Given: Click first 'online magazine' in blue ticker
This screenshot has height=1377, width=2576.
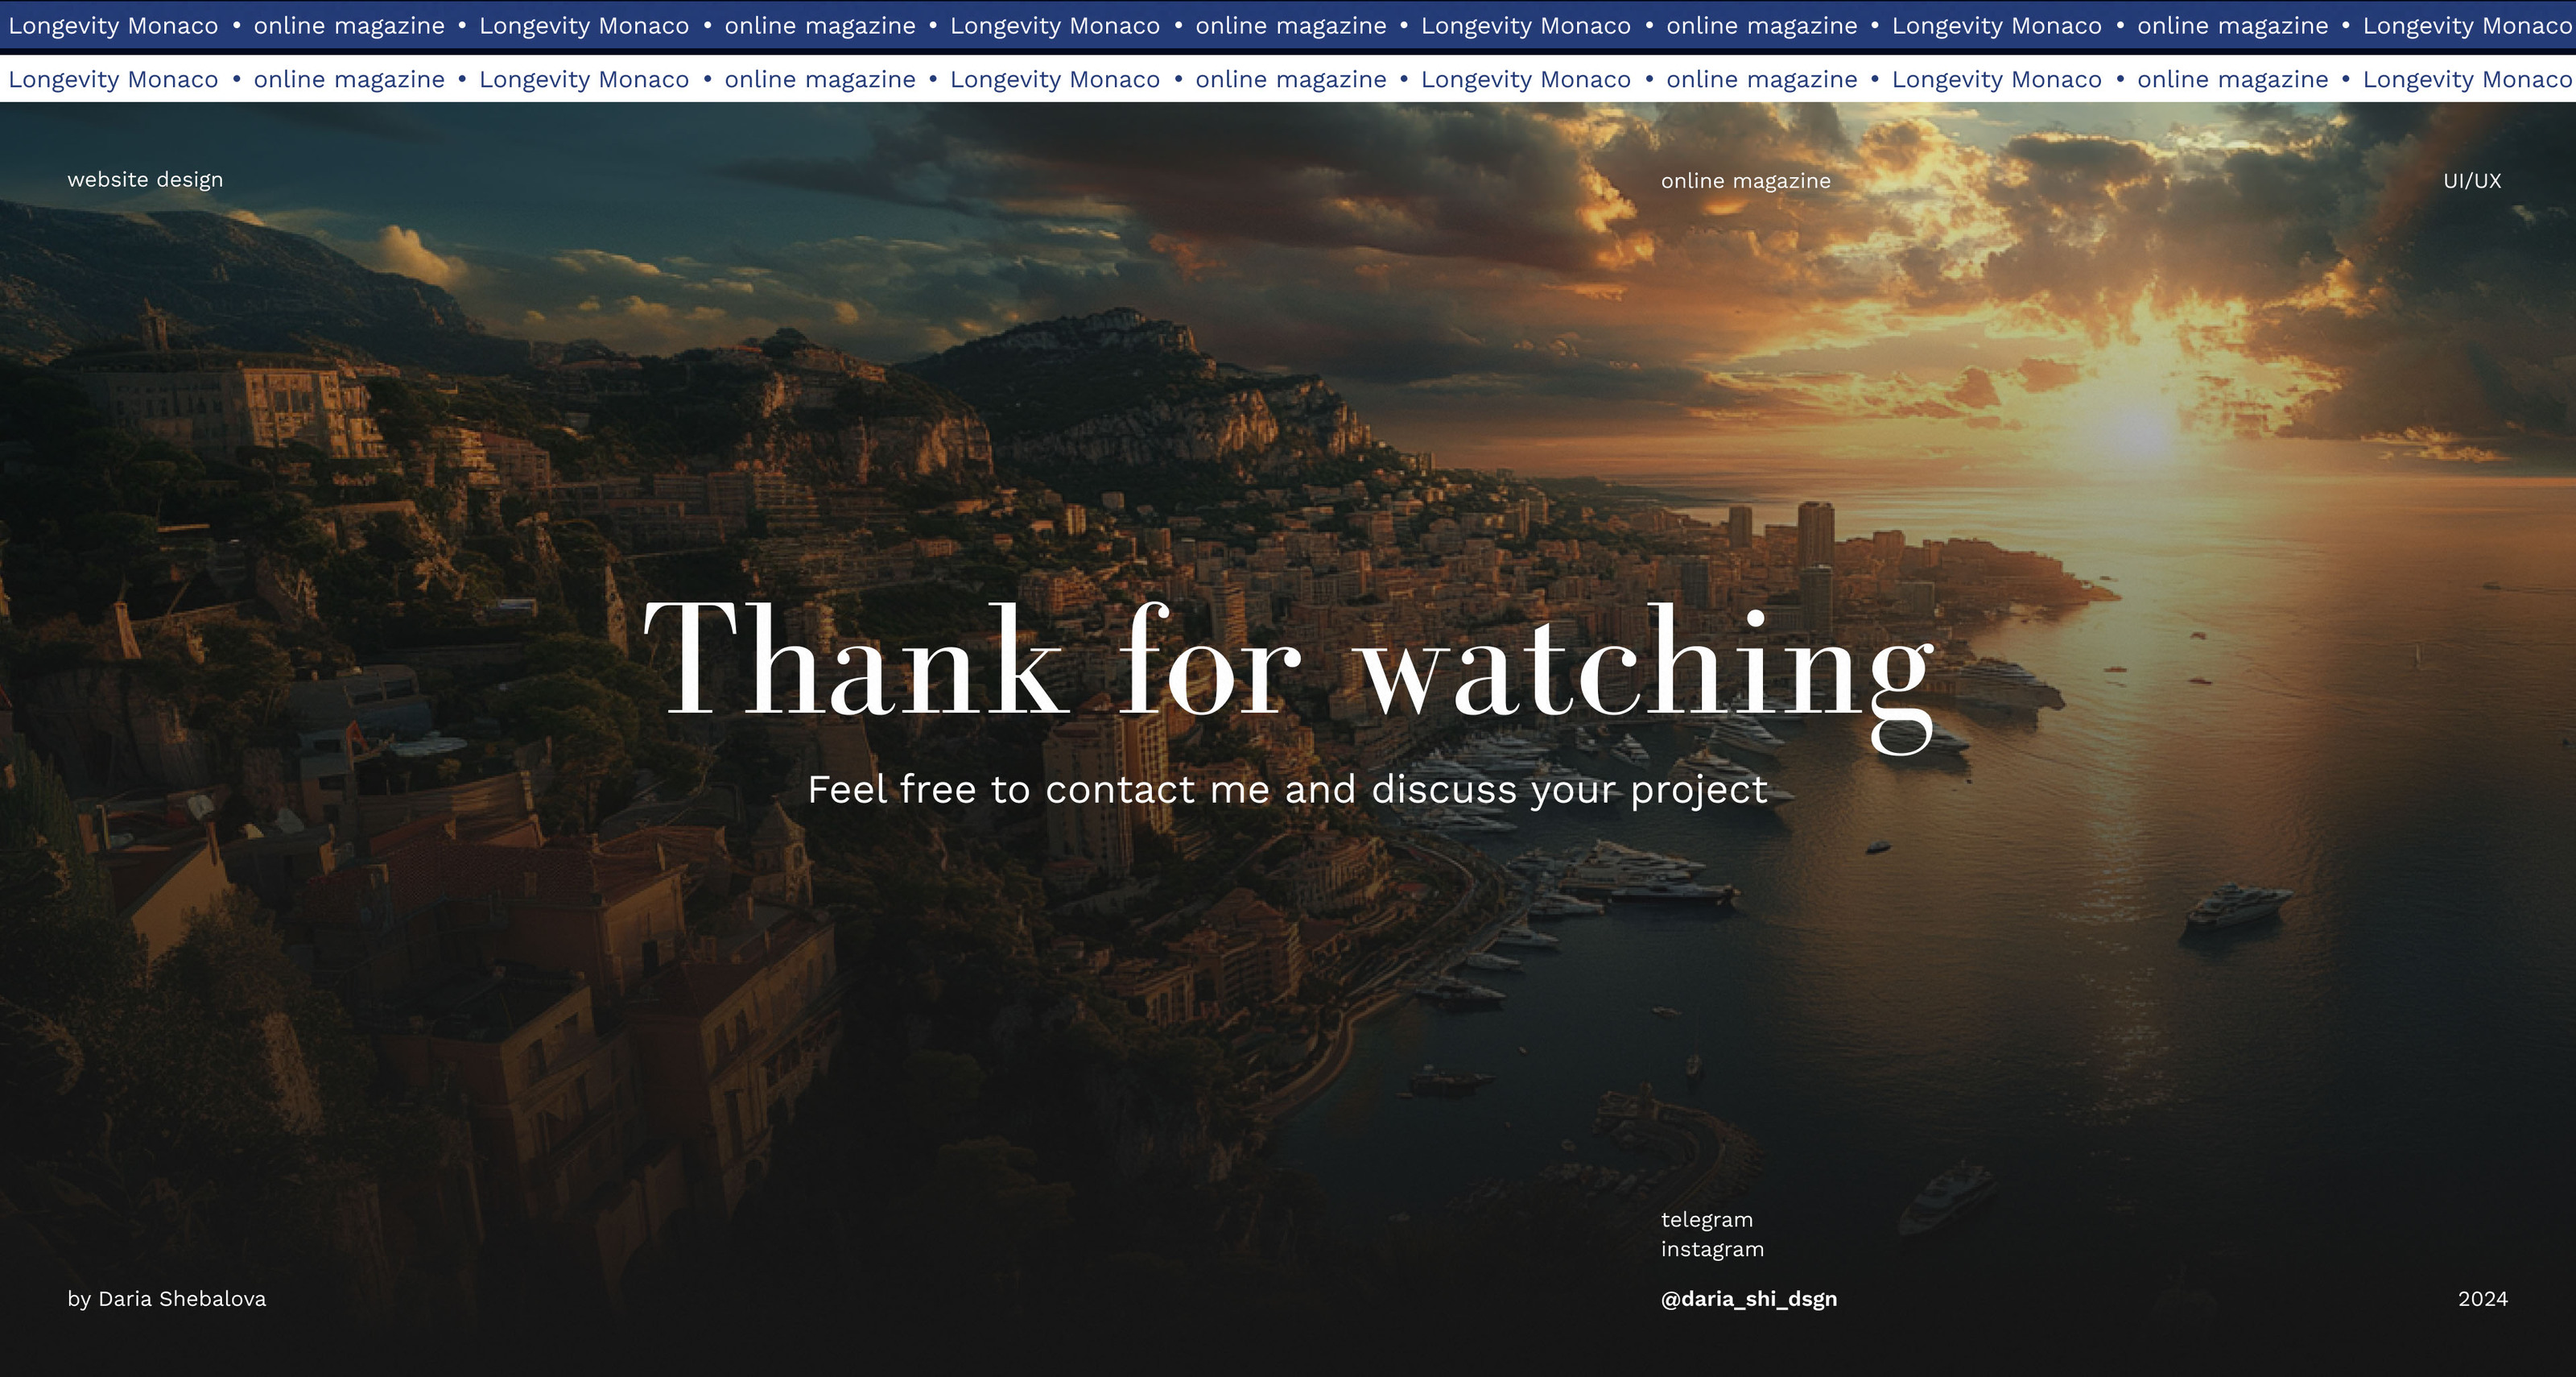Looking at the screenshot, I should (x=349, y=26).
